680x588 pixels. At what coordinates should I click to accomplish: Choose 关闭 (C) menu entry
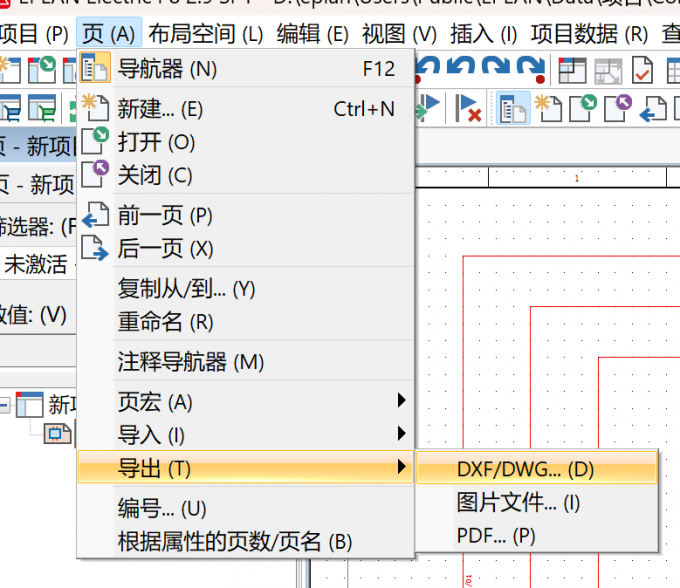[245, 175]
